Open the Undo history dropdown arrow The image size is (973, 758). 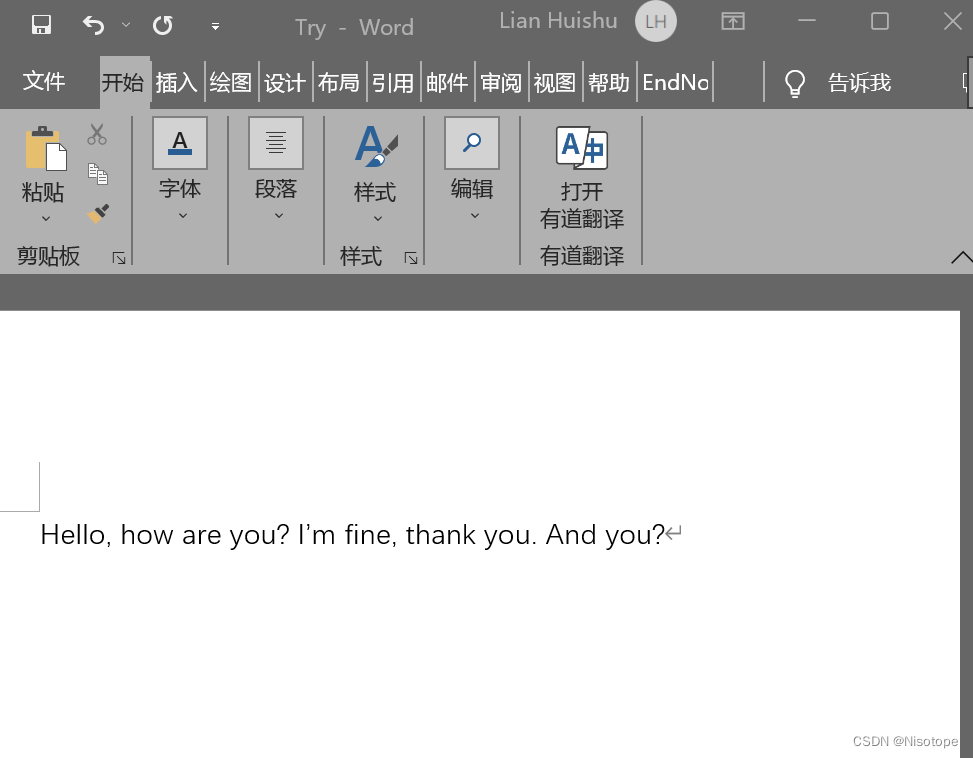pos(126,25)
